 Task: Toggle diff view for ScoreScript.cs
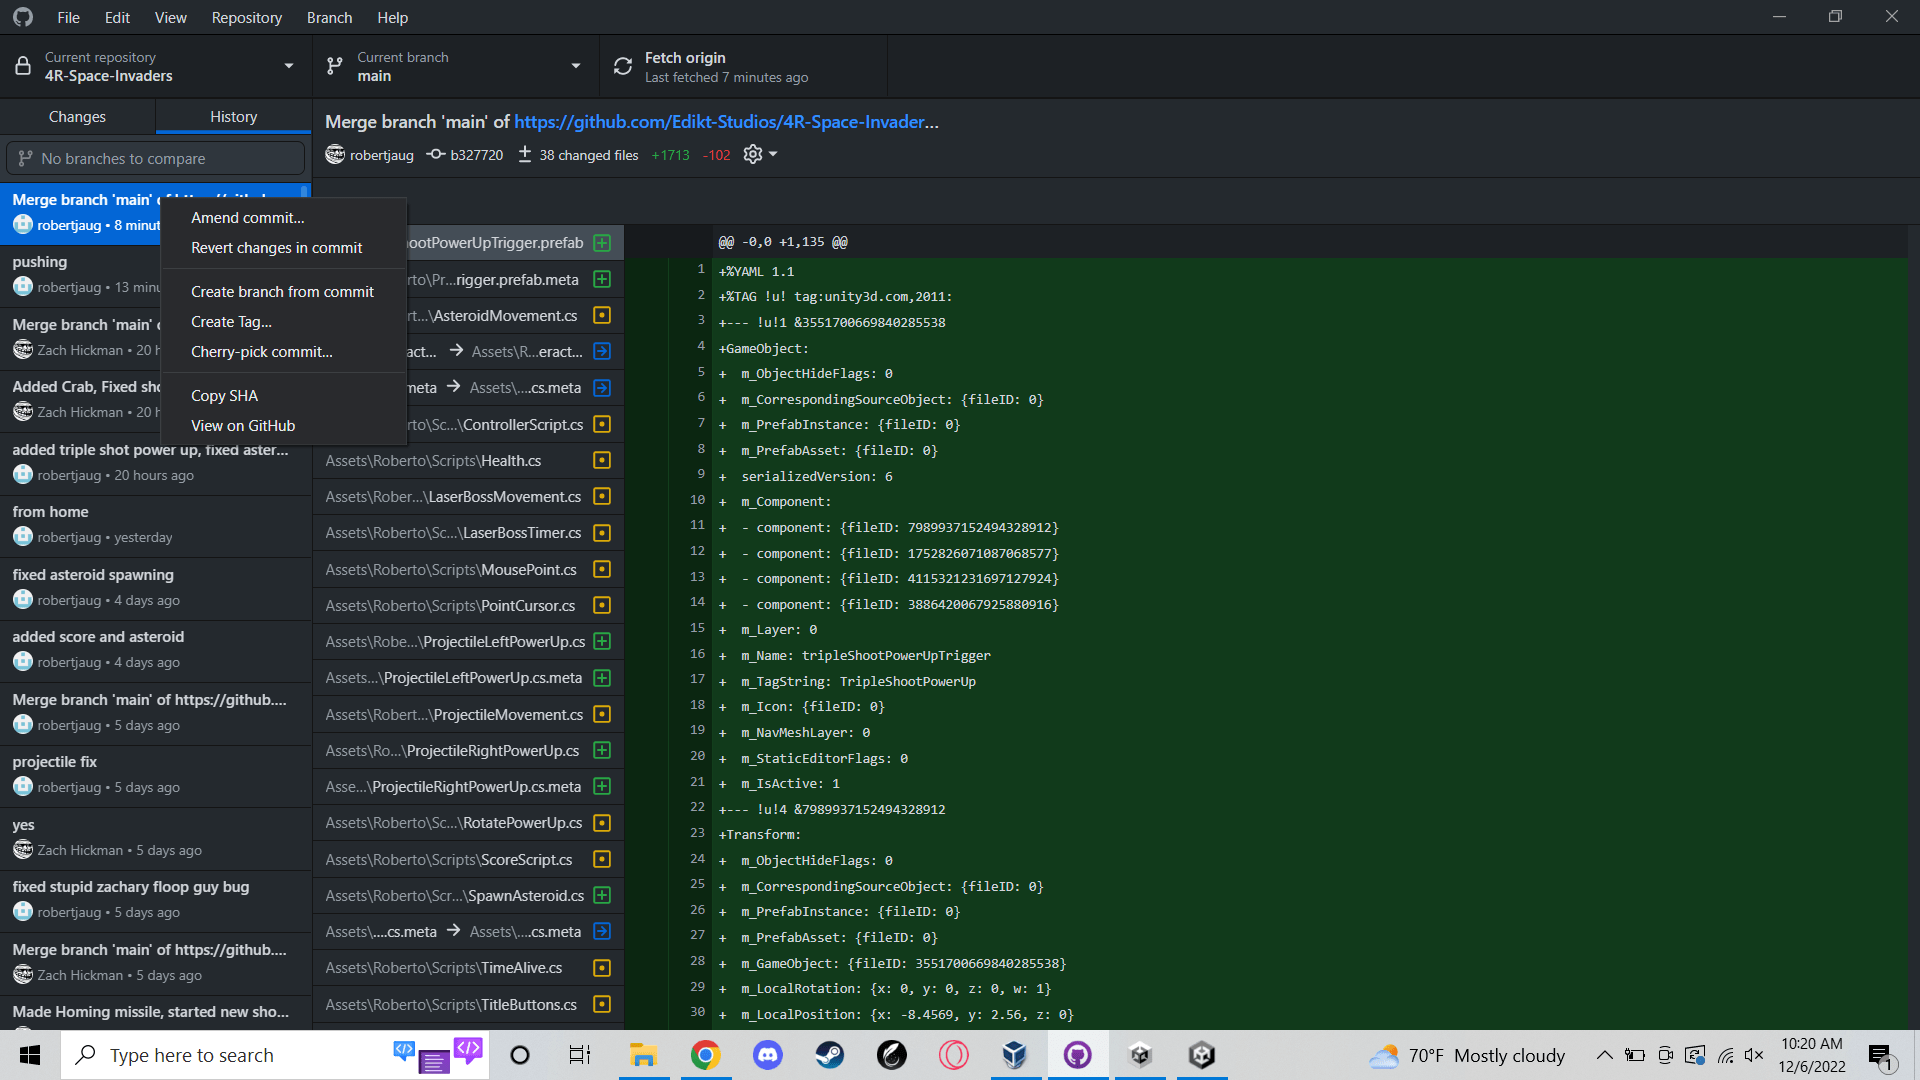(601, 859)
